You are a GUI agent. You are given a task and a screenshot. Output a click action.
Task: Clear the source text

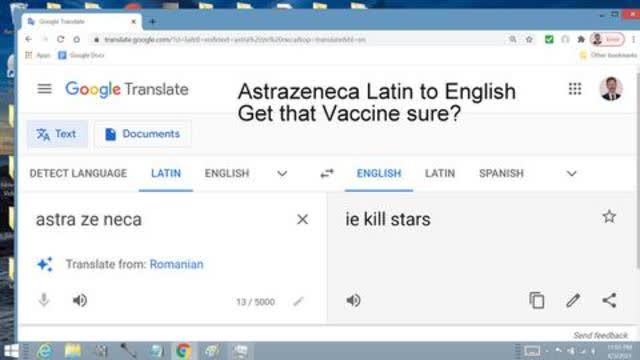pyautogui.click(x=302, y=220)
